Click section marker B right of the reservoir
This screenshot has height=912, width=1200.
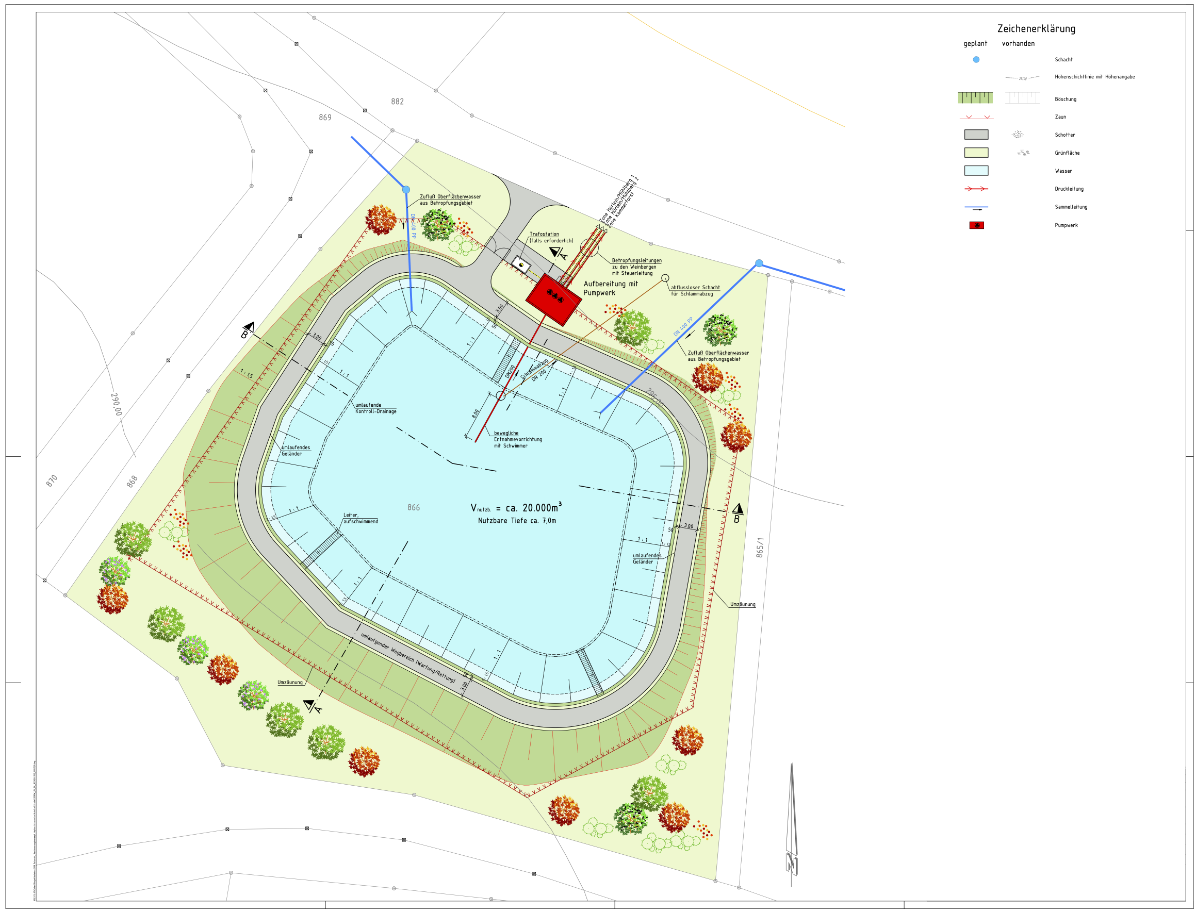[737, 512]
